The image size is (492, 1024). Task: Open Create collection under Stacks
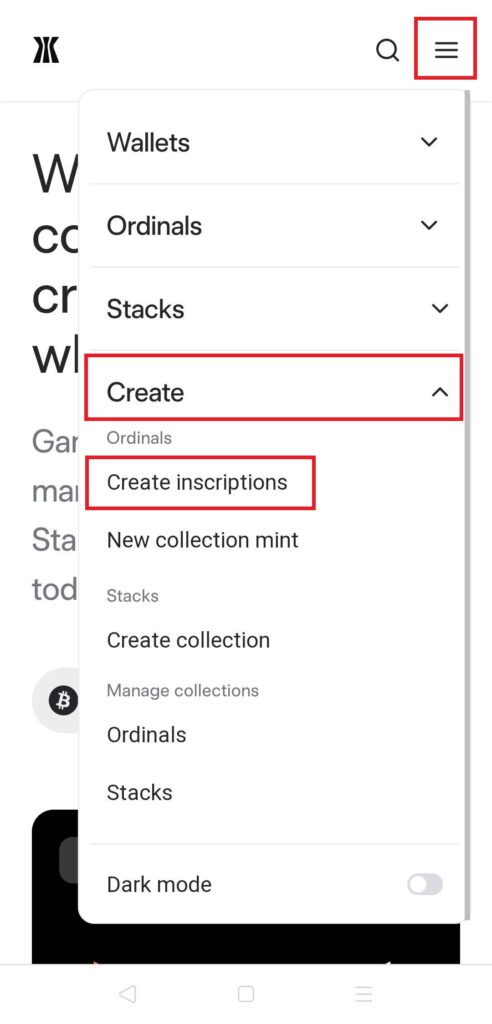(x=188, y=640)
